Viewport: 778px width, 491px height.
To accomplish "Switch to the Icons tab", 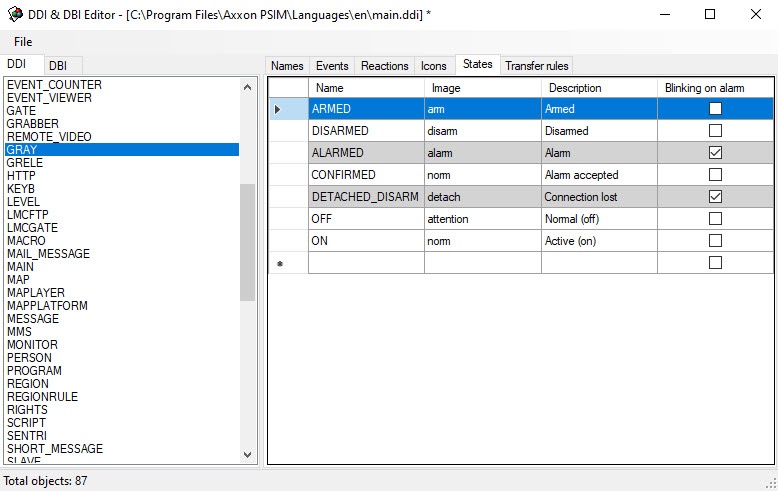I will (433, 66).
